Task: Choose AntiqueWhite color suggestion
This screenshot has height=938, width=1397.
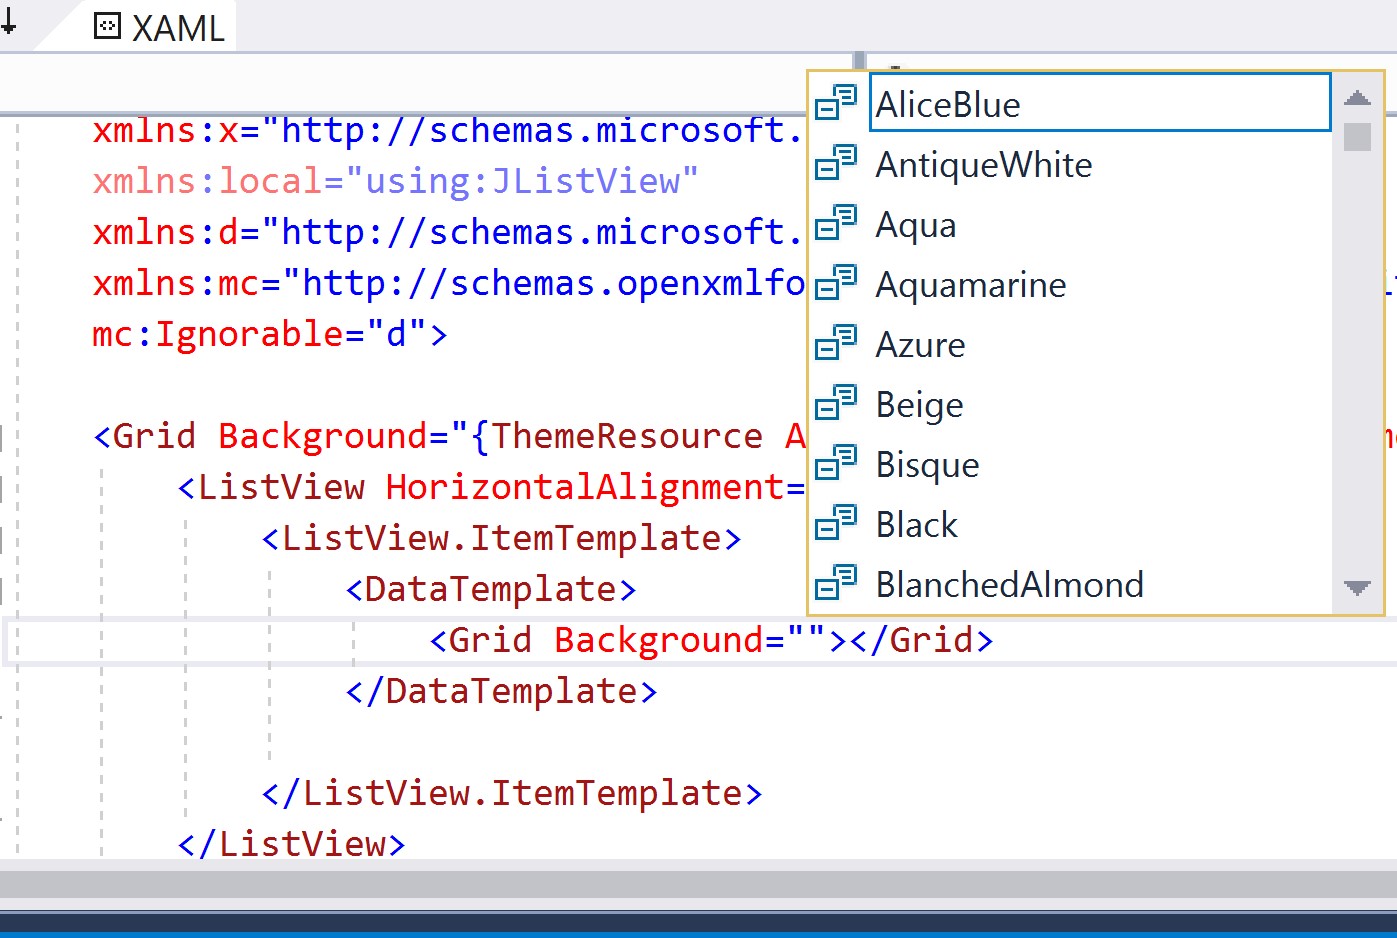Action: click(x=983, y=164)
